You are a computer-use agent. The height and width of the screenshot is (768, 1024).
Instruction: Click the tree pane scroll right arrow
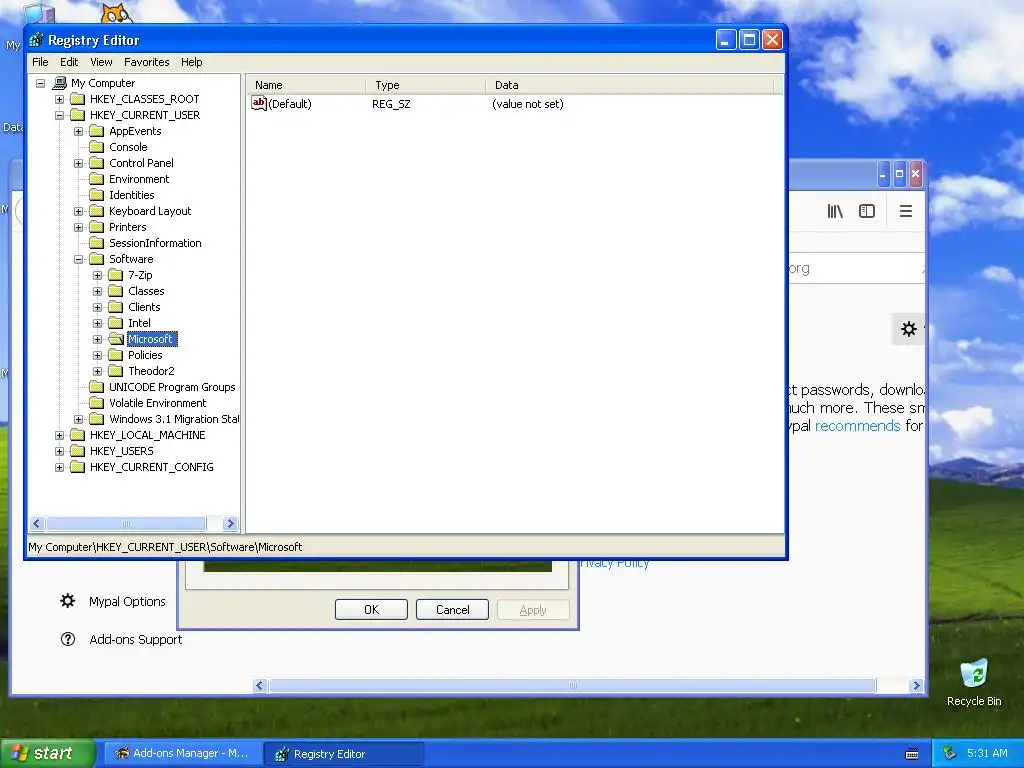point(230,523)
